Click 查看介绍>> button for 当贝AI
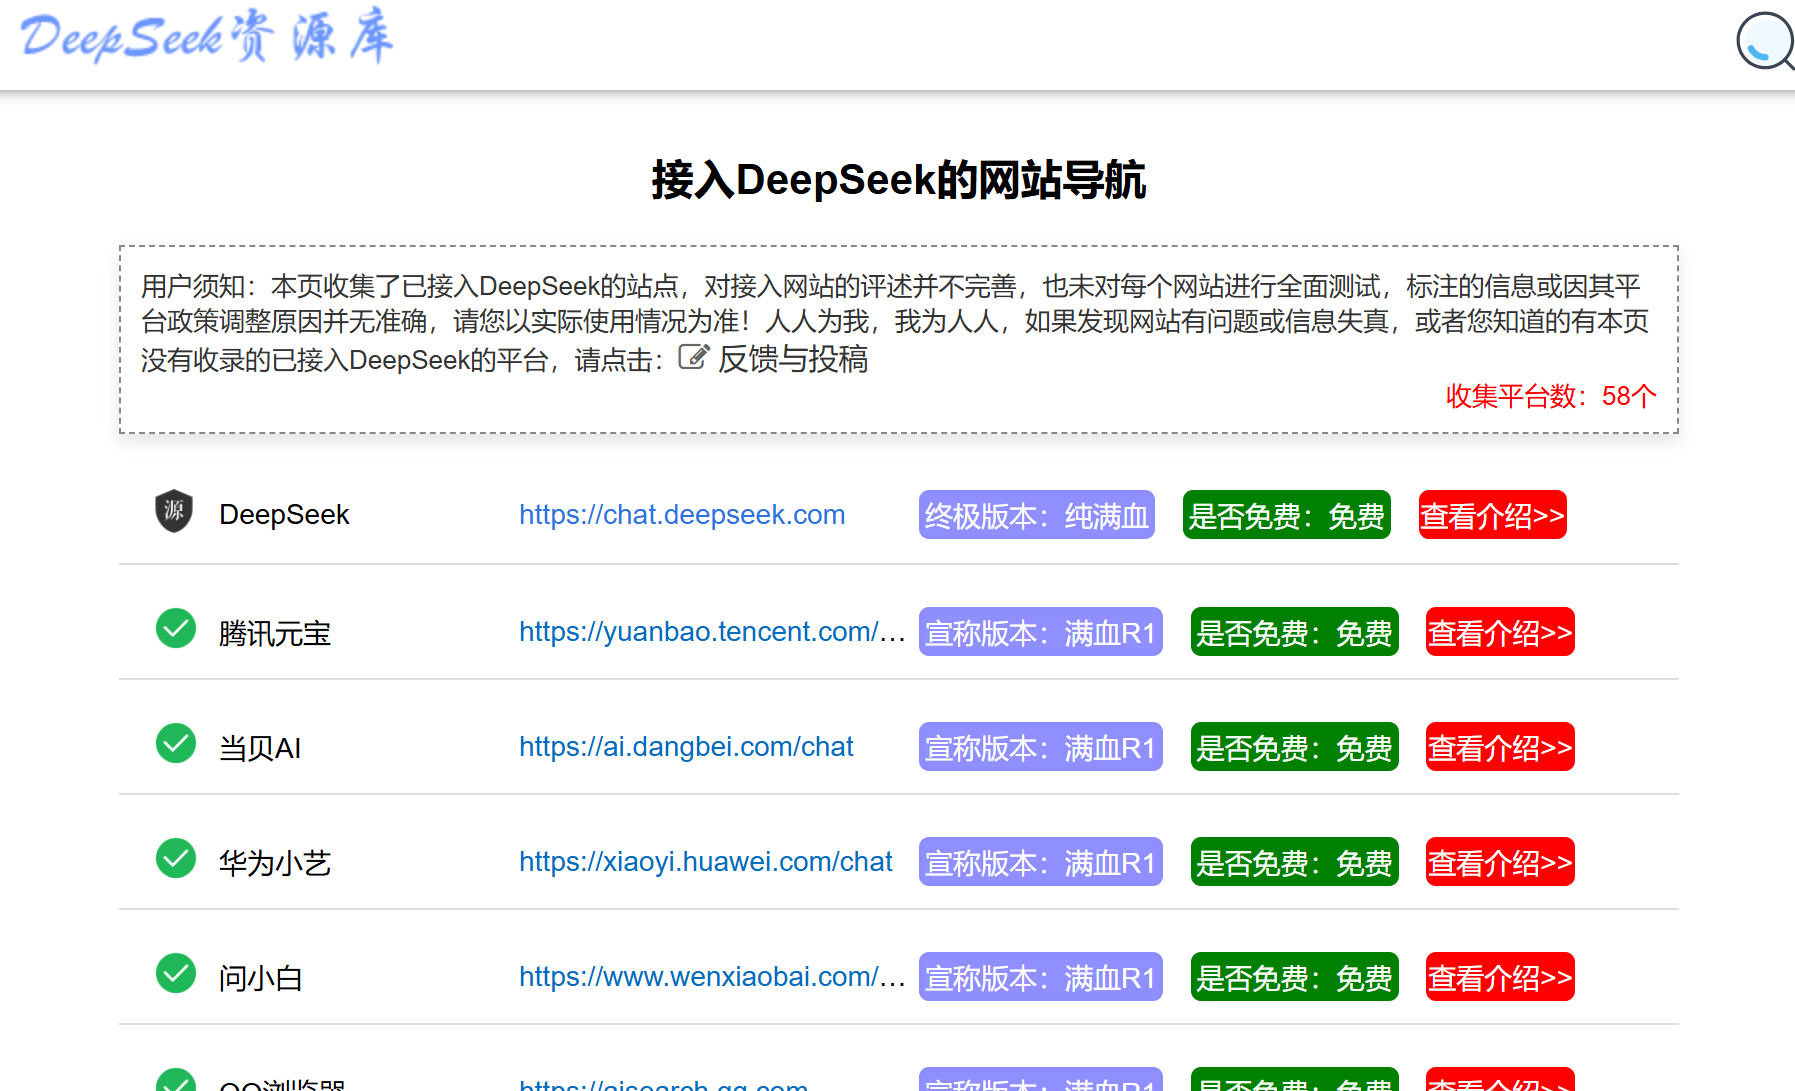 pos(1500,747)
